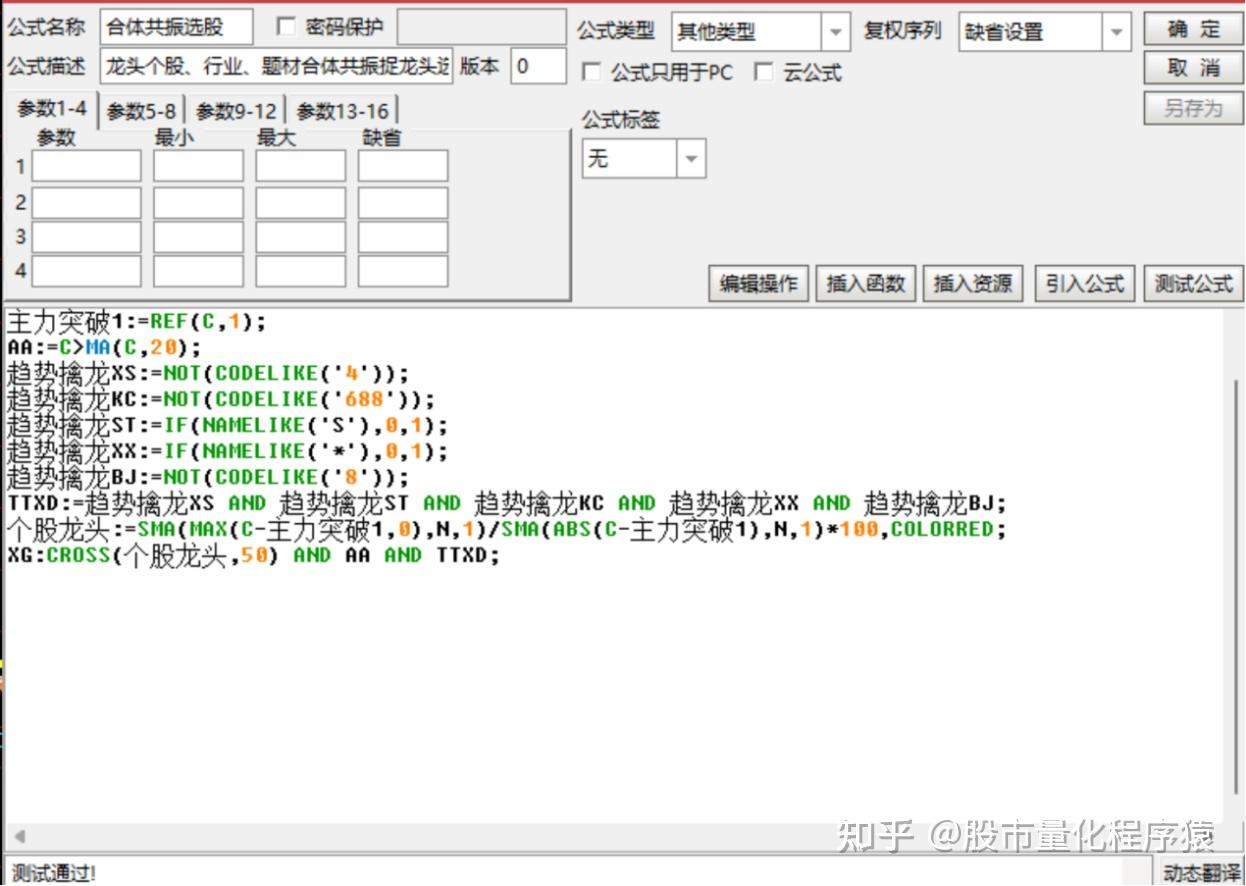The height and width of the screenshot is (886, 1246).
Task: Click the 版本 number field
Action: (x=538, y=67)
